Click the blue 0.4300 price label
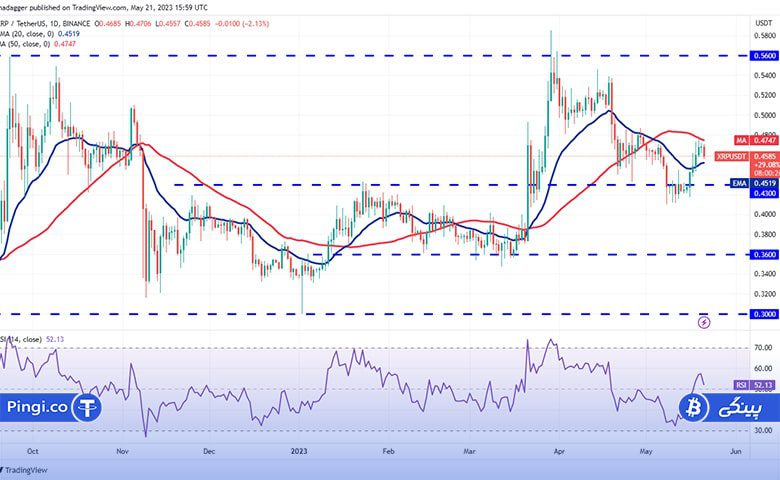This screenshot has height=480, width=780. 764,193
